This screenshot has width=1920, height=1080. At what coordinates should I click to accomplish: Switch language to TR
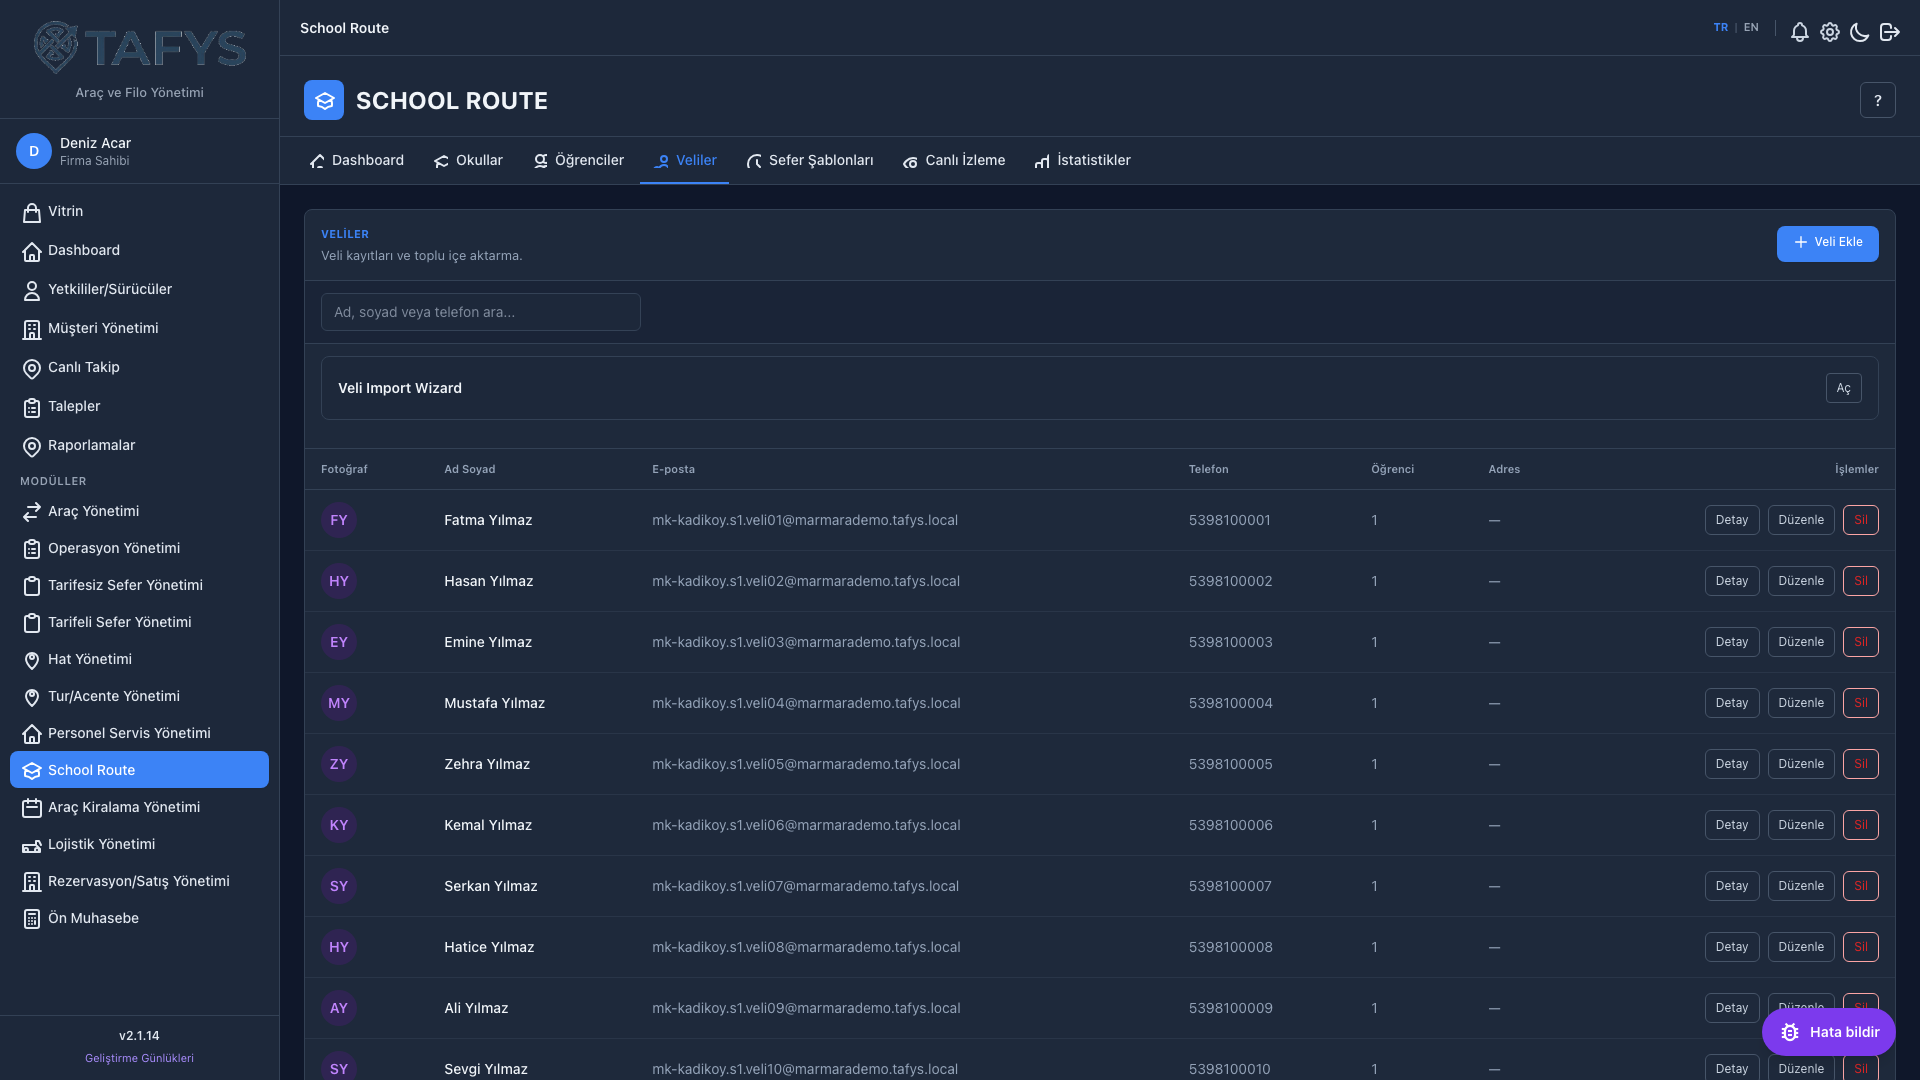point(1720,28)
